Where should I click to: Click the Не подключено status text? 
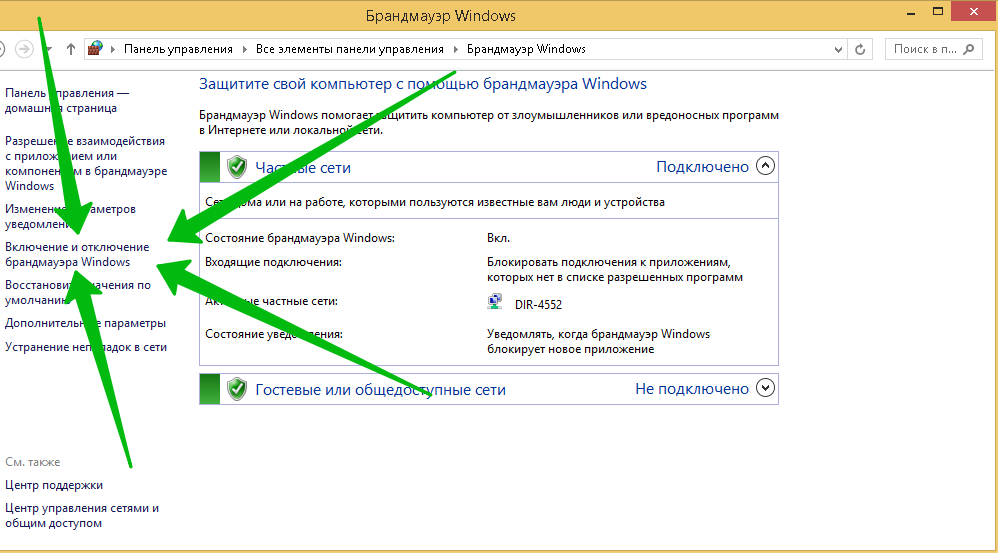point(692,389)
